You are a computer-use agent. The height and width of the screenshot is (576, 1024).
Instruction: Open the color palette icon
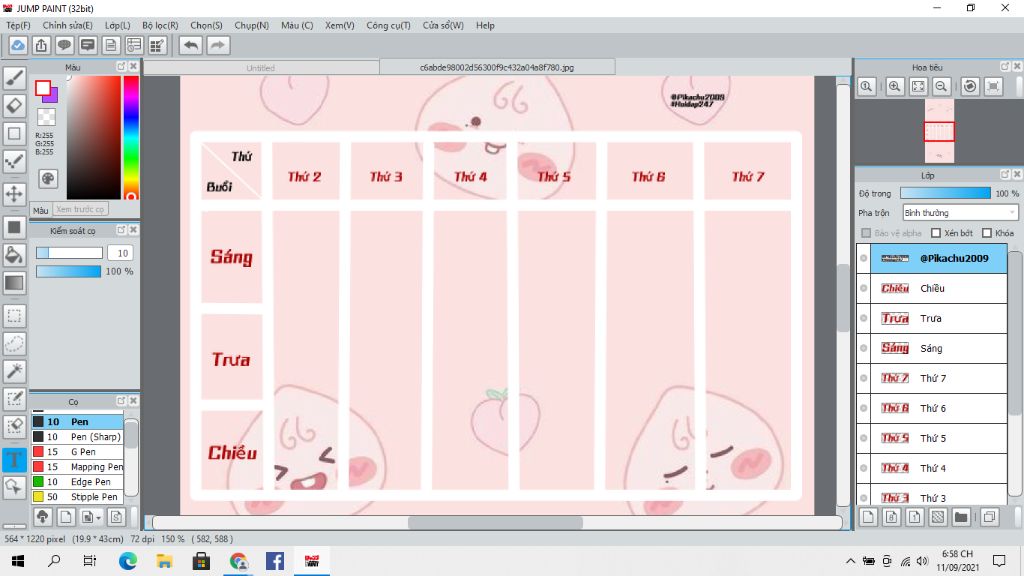click(x=48, y=179)
